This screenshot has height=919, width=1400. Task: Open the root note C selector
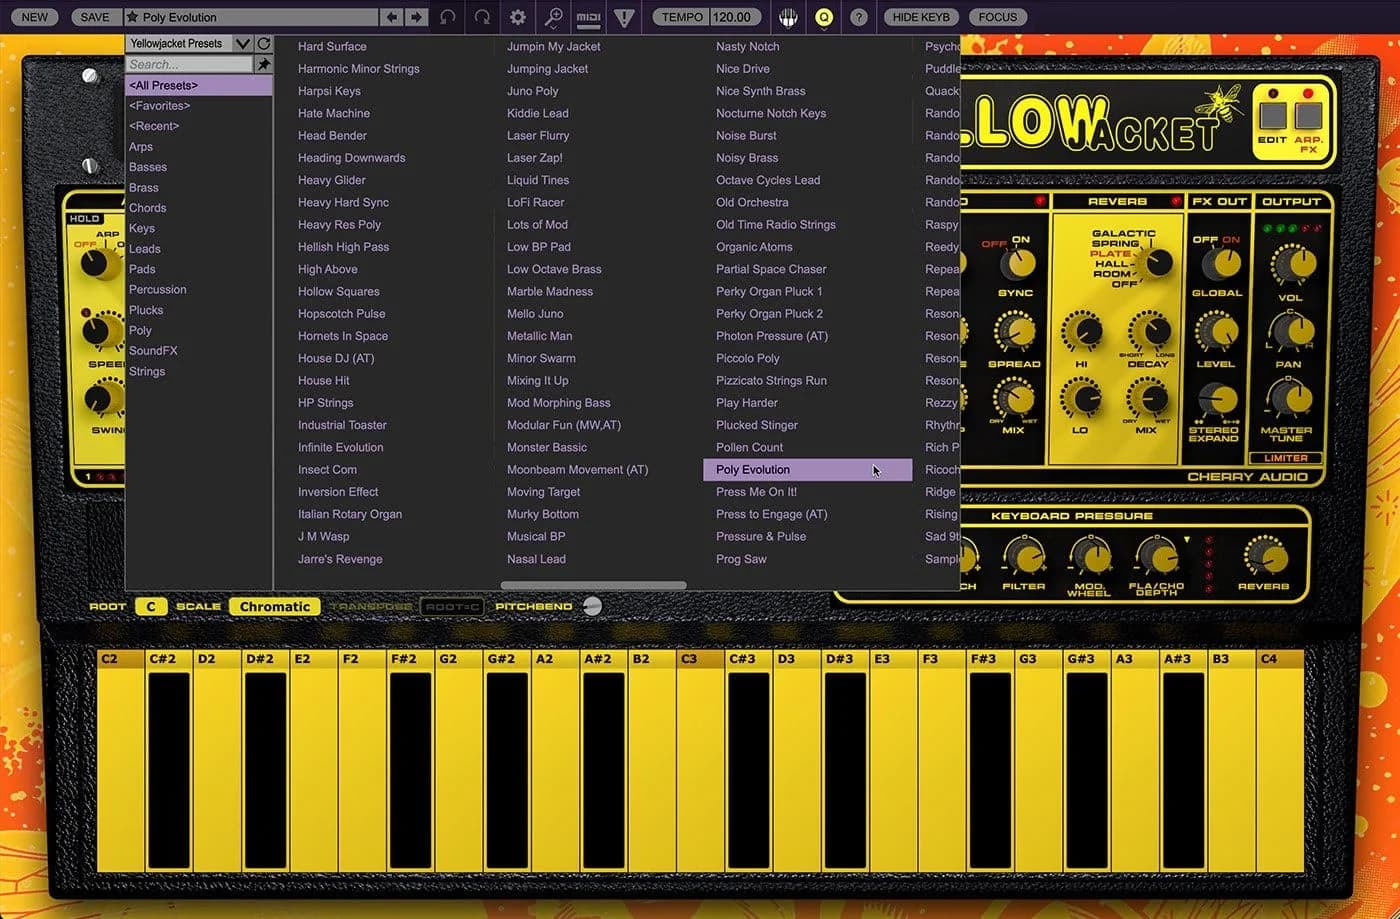click(150, 606)
